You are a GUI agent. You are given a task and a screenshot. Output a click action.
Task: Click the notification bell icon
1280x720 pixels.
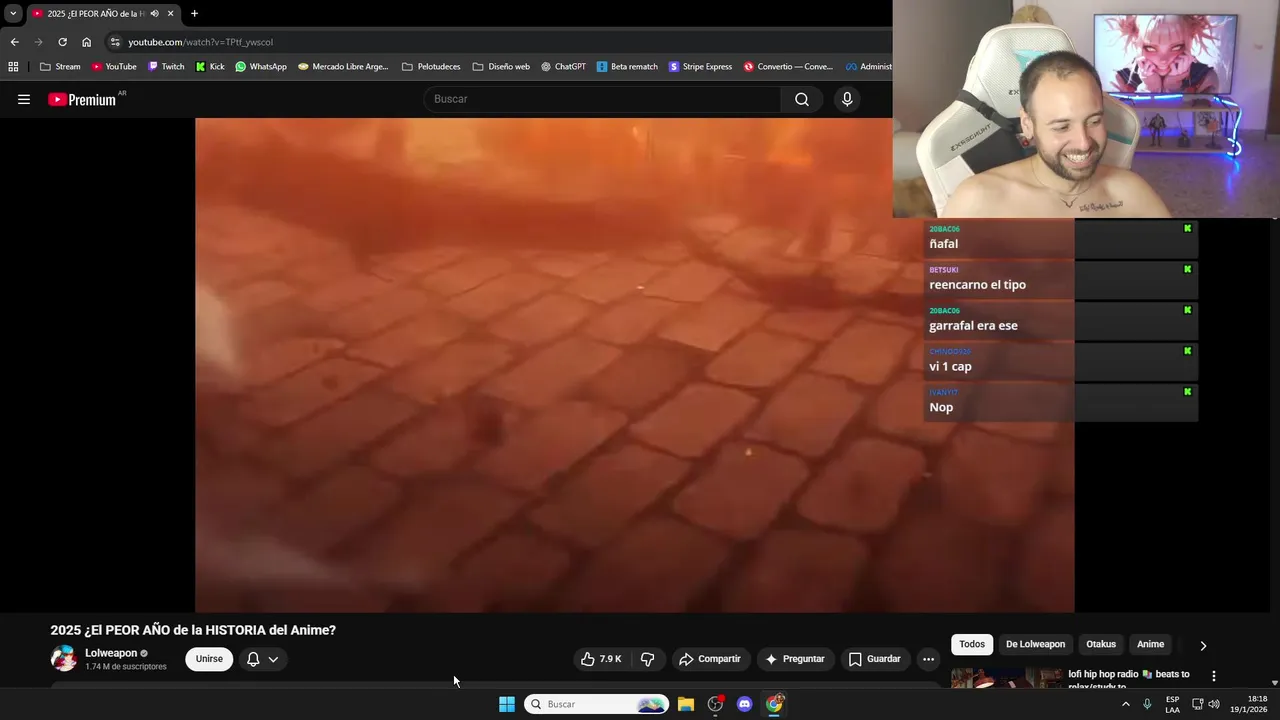(253, 659)
